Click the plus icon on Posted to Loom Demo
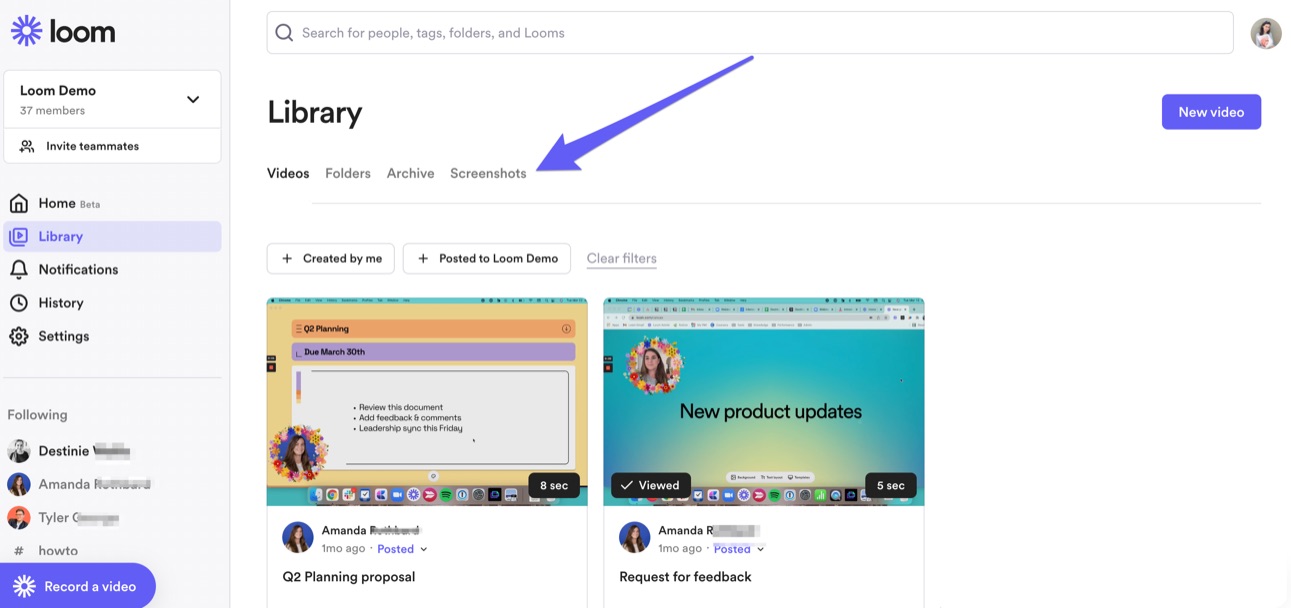Viewport: 1291px width, 608px height. coord(423,258)
